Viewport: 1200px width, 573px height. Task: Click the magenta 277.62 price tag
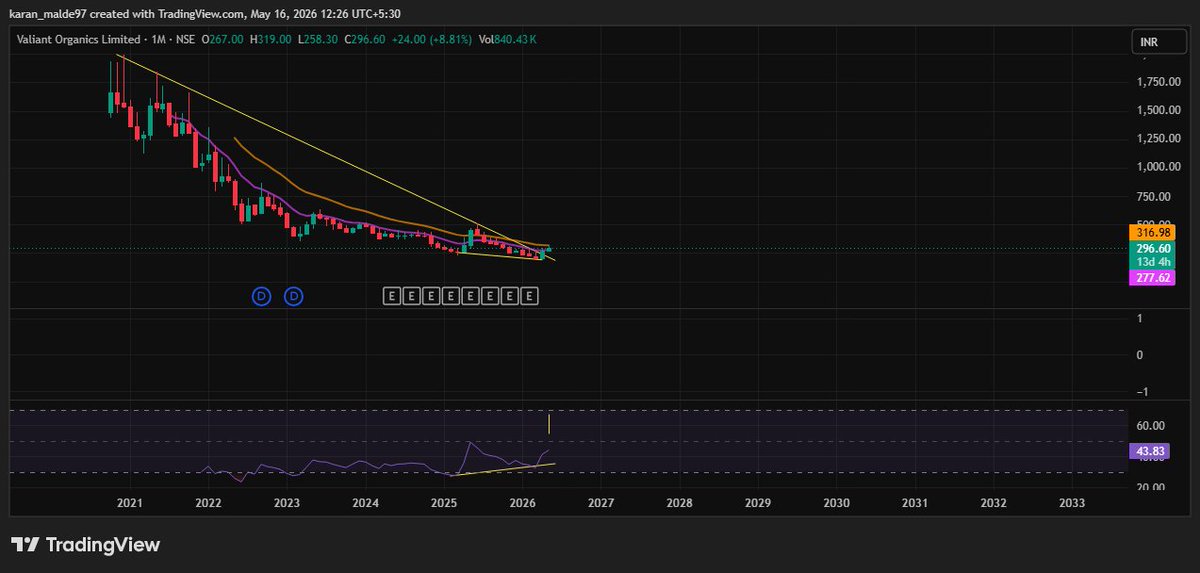(1153, 277)
